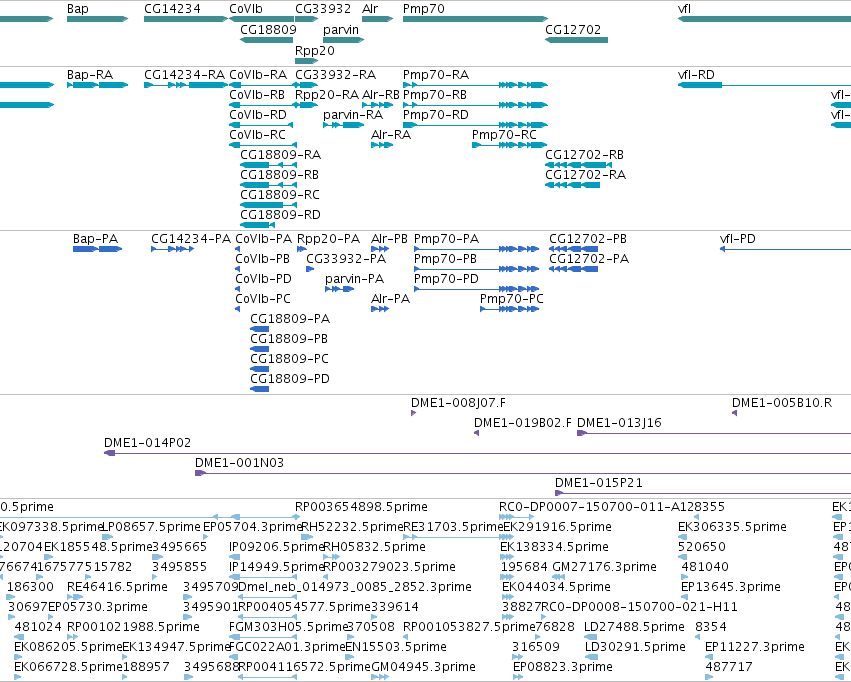
Task: Click the Pmp70-PB protein label
Action: coord(445,259)
